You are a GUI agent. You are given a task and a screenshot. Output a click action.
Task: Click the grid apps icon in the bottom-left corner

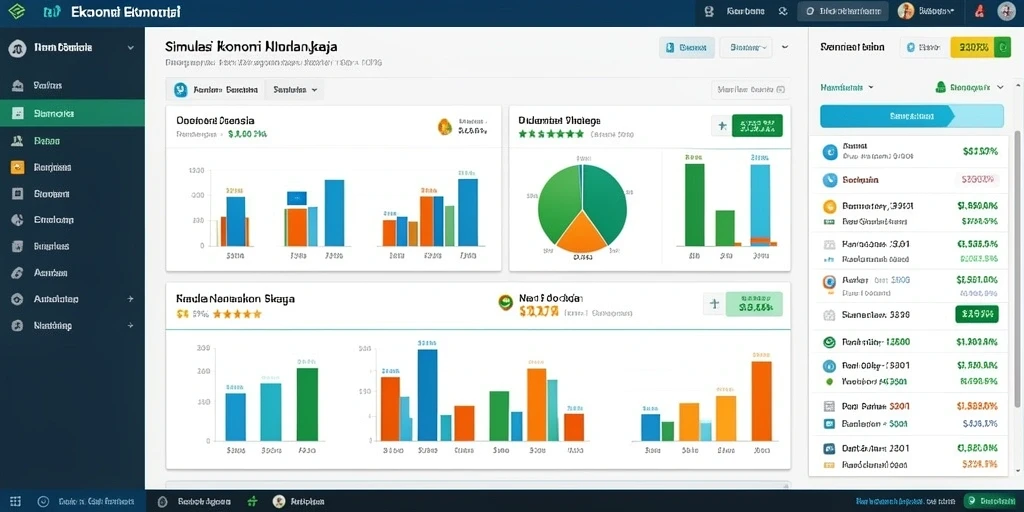16,502
